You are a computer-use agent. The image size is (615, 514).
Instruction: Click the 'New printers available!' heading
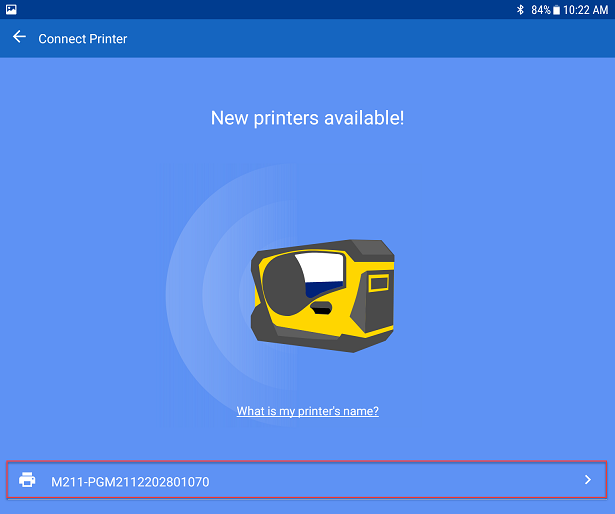308,118
